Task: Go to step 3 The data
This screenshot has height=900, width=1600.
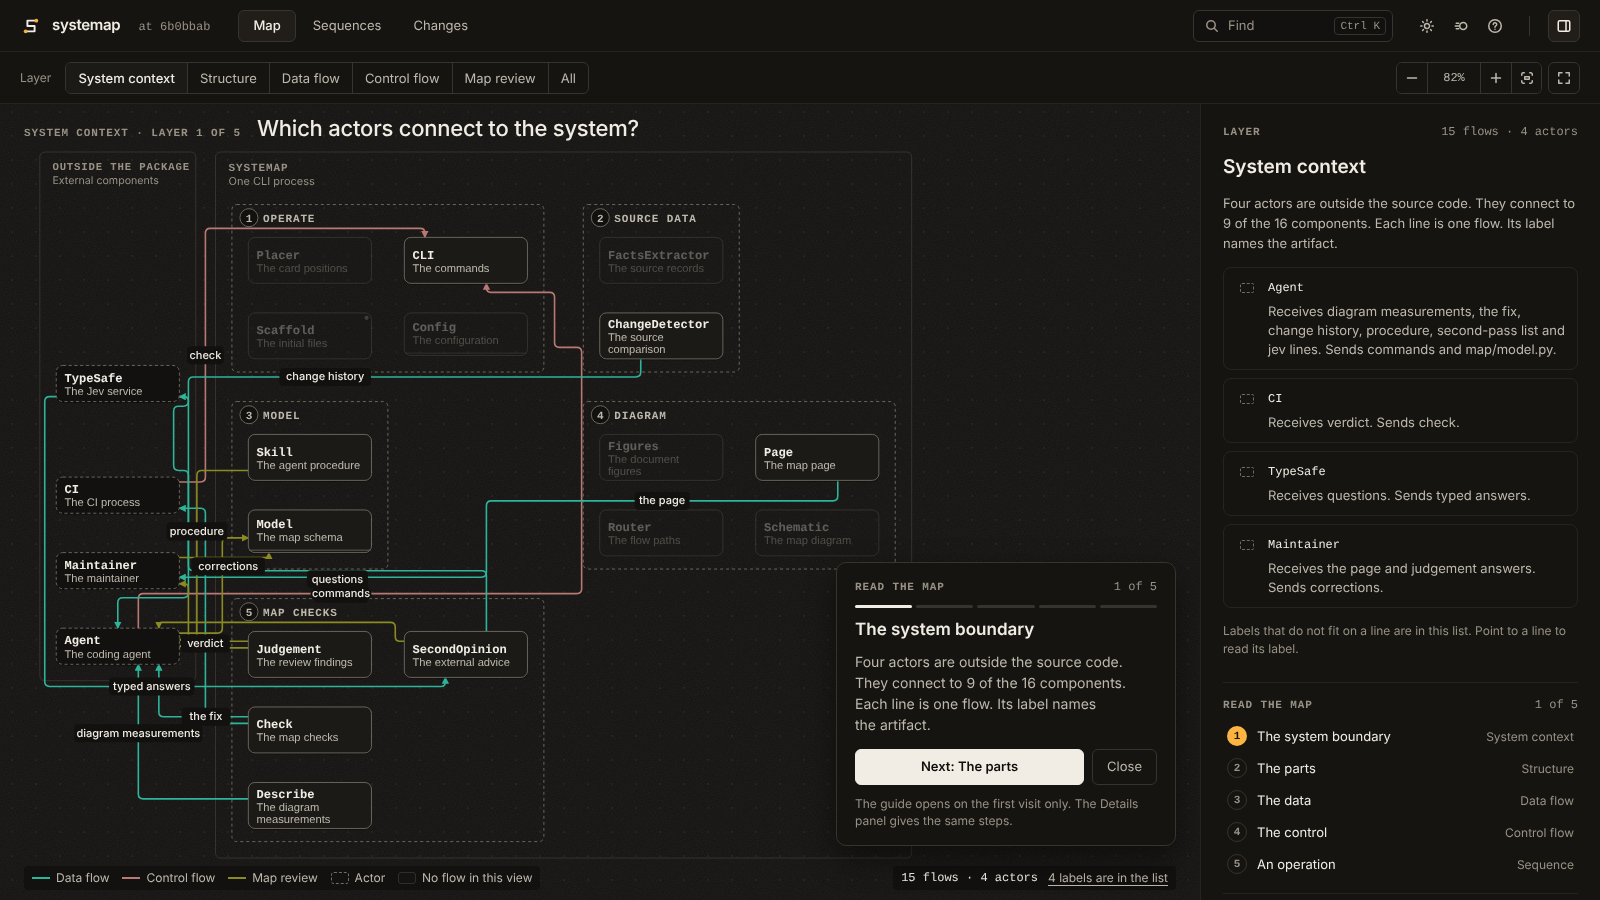Action: [1400, 800]
